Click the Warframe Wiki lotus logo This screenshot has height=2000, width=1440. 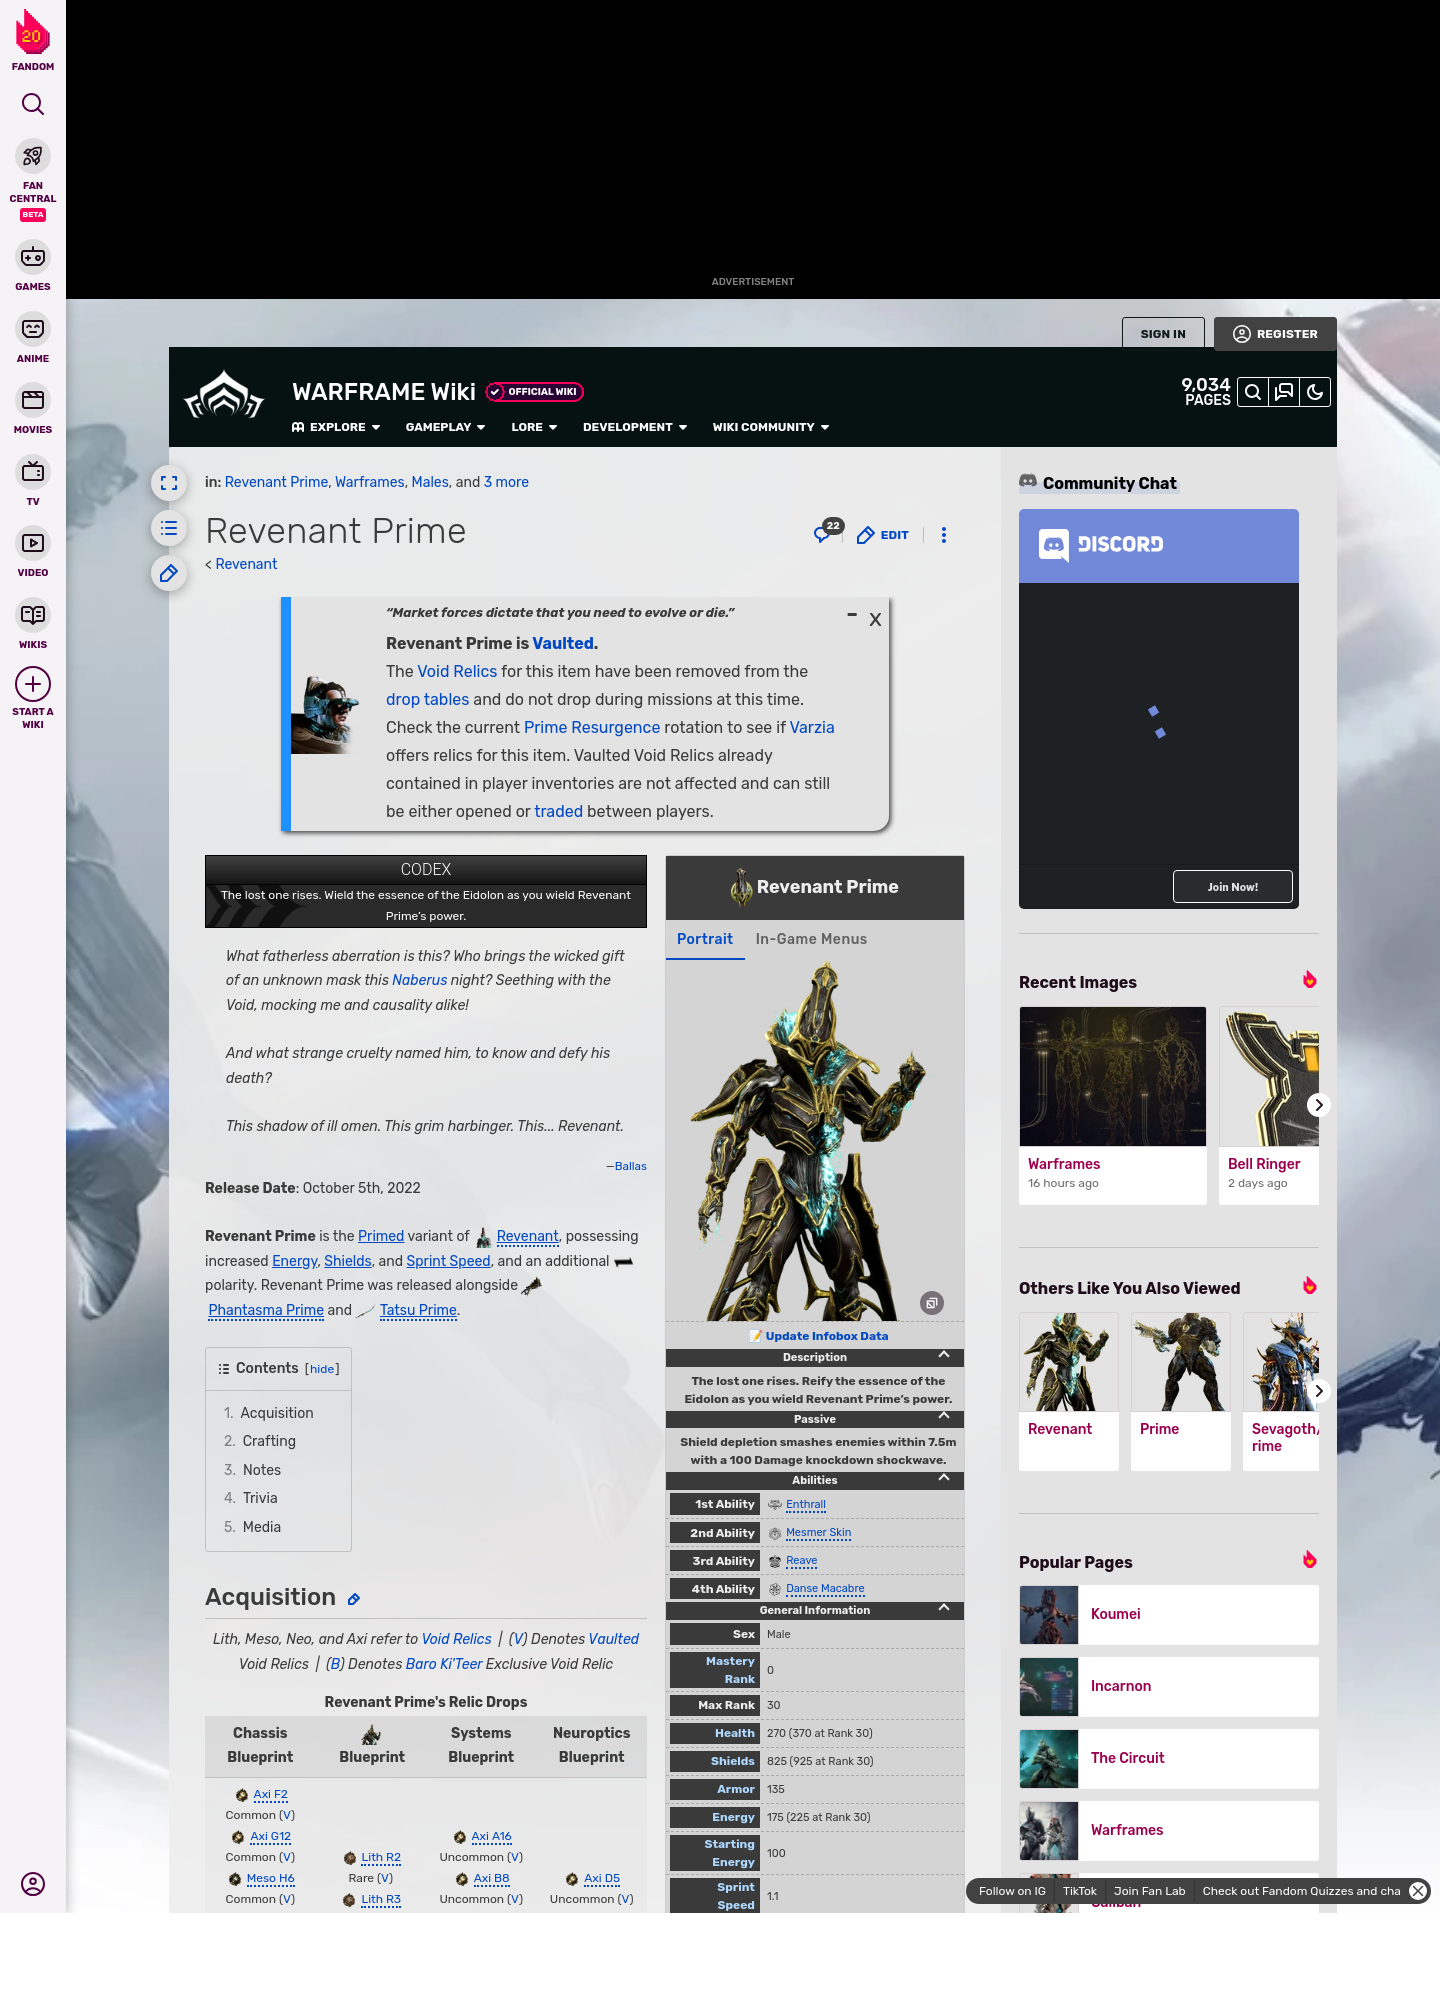click(225, 395)
